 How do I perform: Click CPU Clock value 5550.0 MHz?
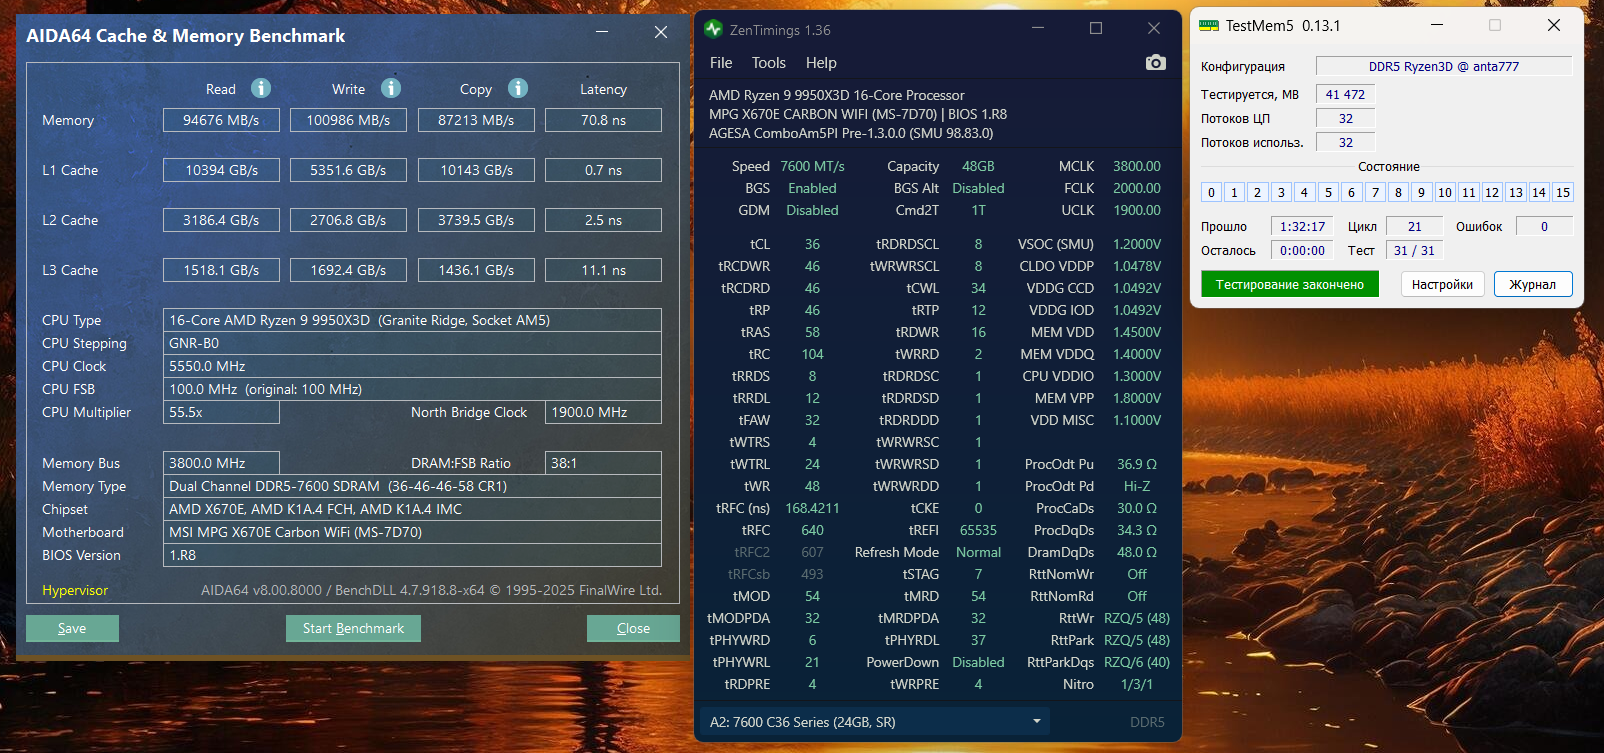(x=412, y=366)
